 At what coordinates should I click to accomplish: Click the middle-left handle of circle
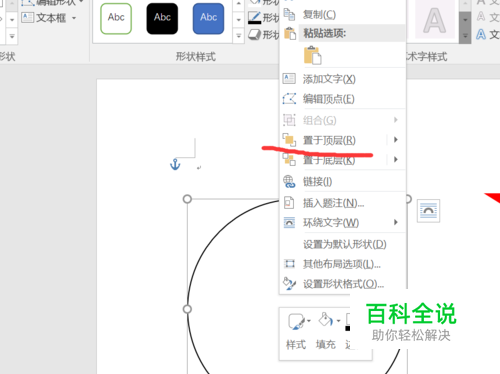(187, 309)
